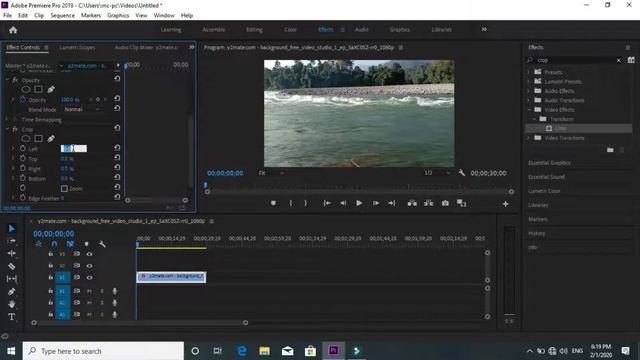
Task: Click Extract button in Program Monitor
Action: (x=429, y=203)
